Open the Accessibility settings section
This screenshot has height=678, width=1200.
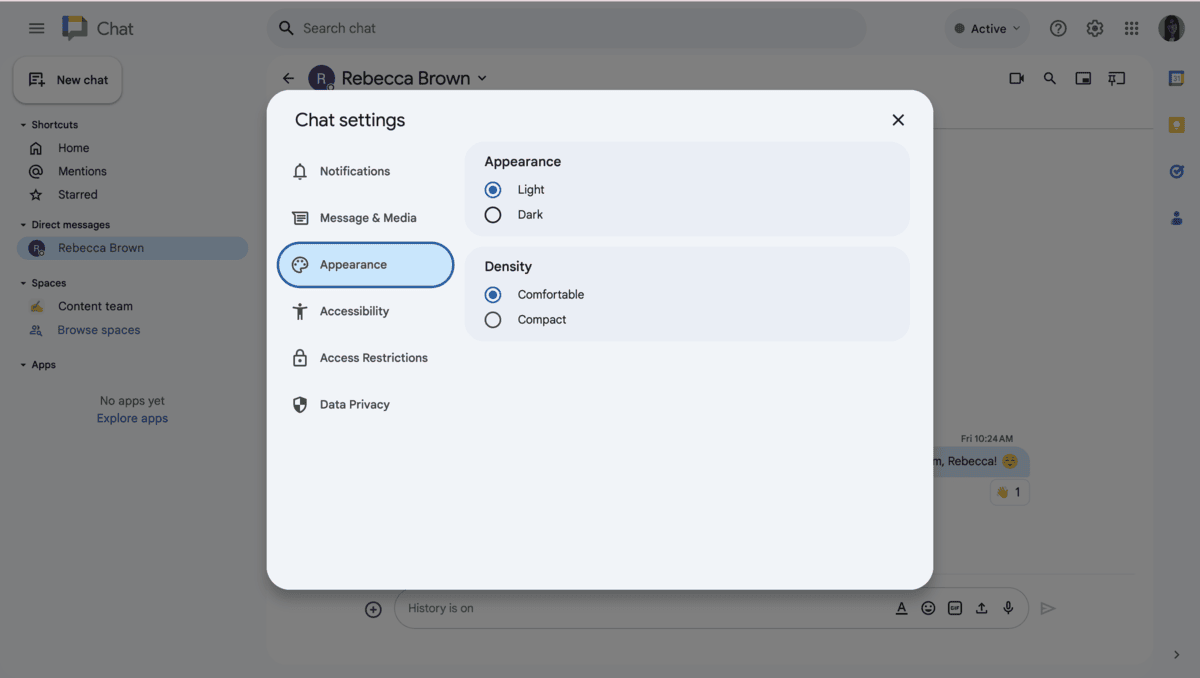(350, 311)
